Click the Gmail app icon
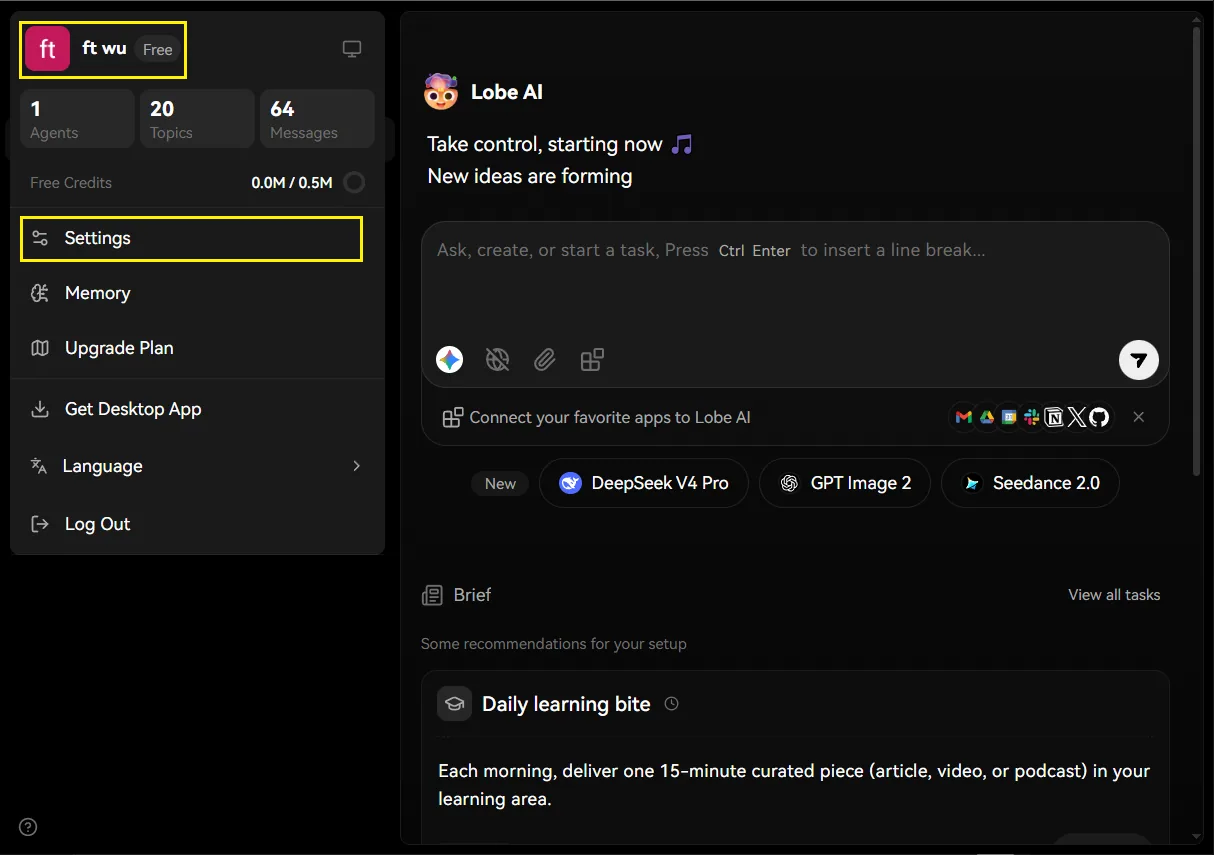Image resolution: width=1214 pixels, height=855 pixels. coord(964,417)
